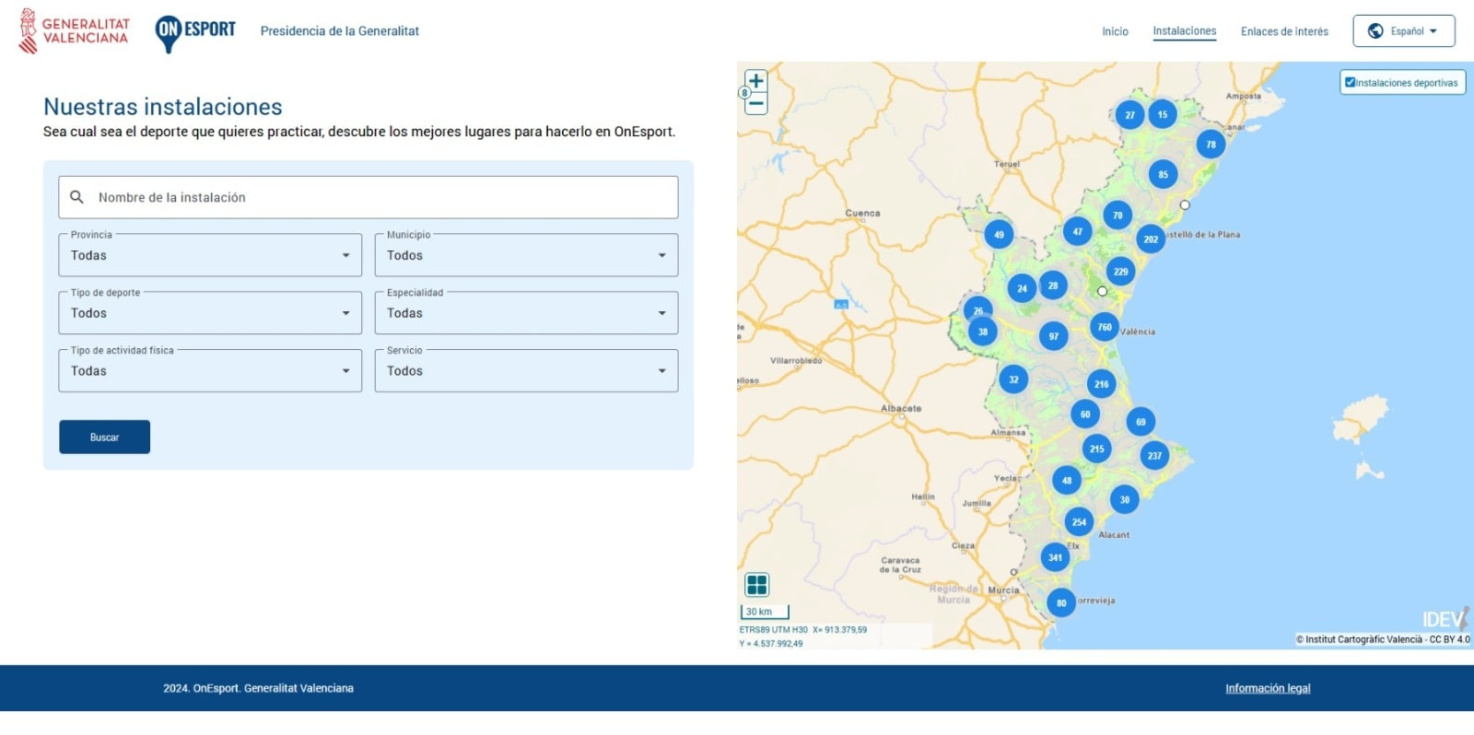
Task: Select the 237 cluster marker on map
Action: pyautogui.click(x=1154, y=456)
